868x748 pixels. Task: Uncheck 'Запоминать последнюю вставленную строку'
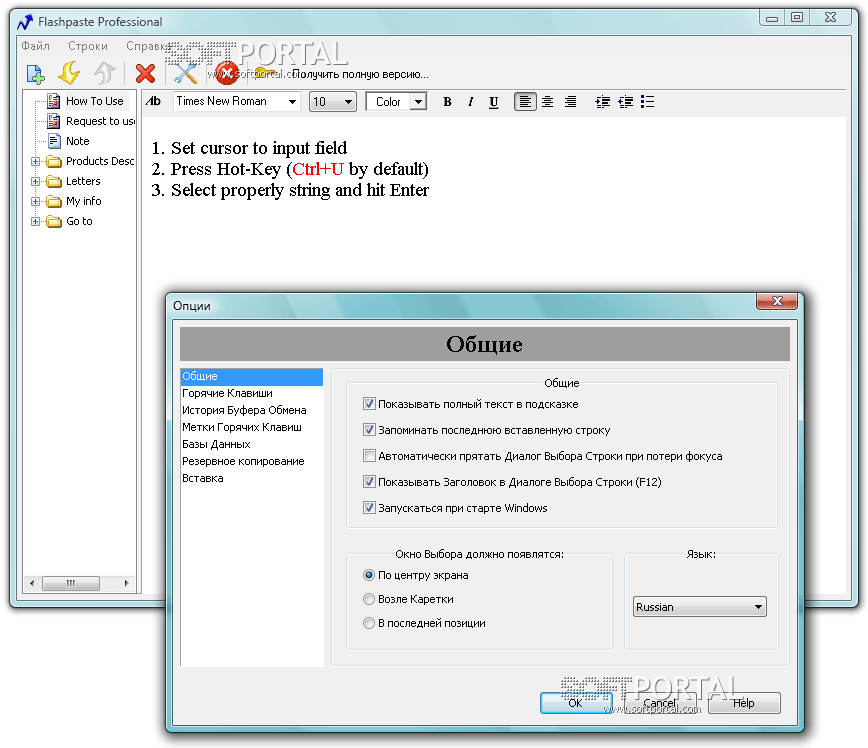pos(369,430)
